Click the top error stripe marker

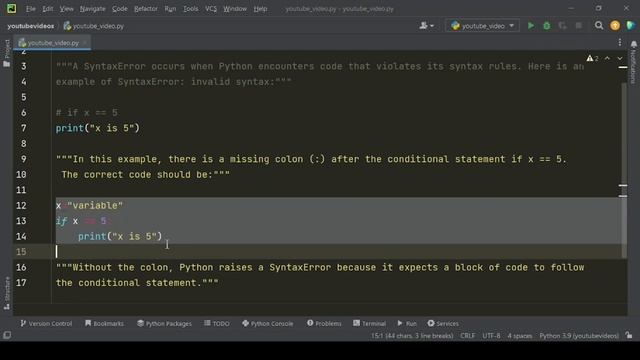623,67
